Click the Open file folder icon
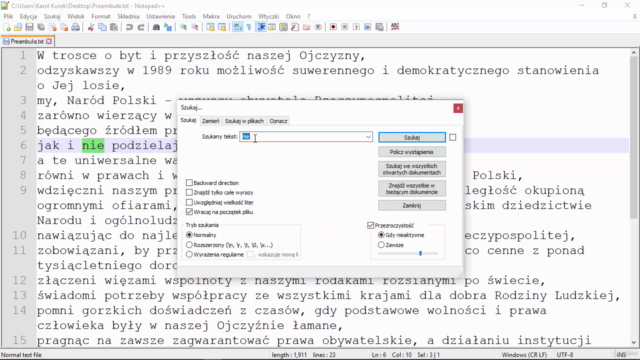640x360 pixels. click(x=18, y=27)
